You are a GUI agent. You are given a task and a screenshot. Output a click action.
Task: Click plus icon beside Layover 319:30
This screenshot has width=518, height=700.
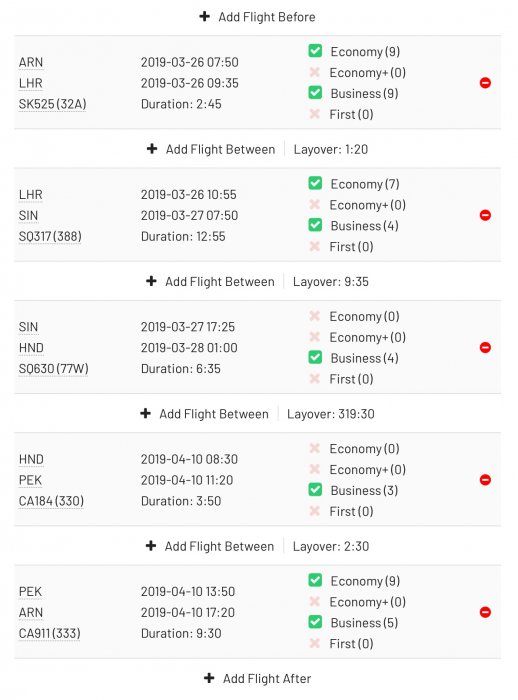[x=146, y=413]
